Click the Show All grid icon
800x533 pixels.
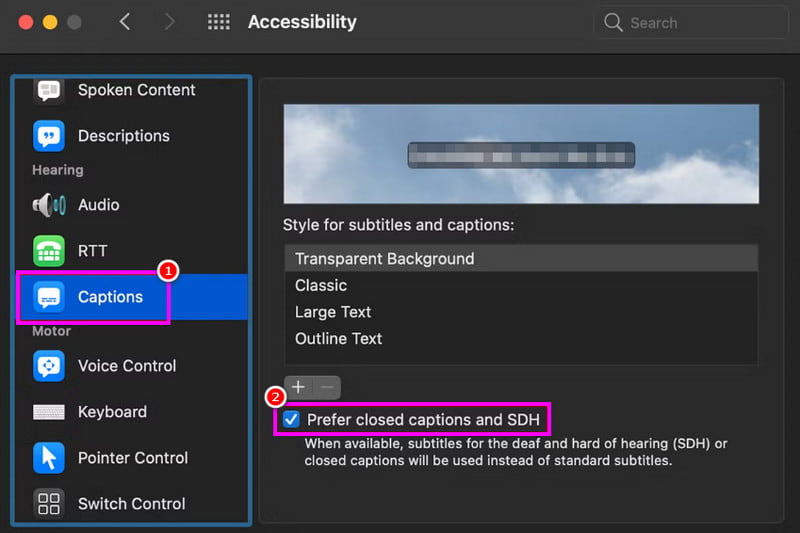(x=219, y=22)
